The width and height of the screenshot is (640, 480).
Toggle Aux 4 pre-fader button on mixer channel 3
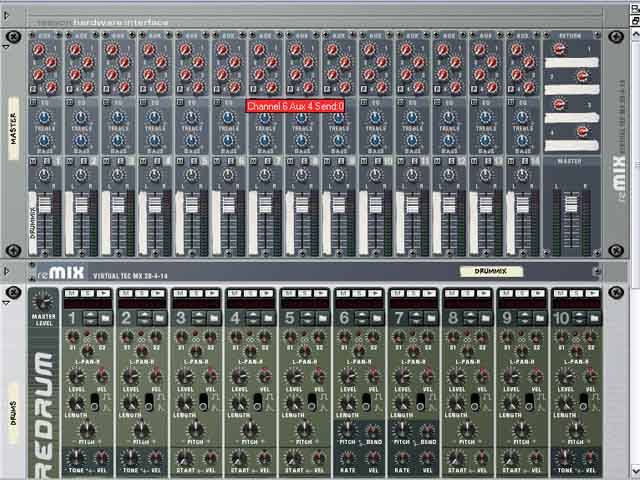107,89
